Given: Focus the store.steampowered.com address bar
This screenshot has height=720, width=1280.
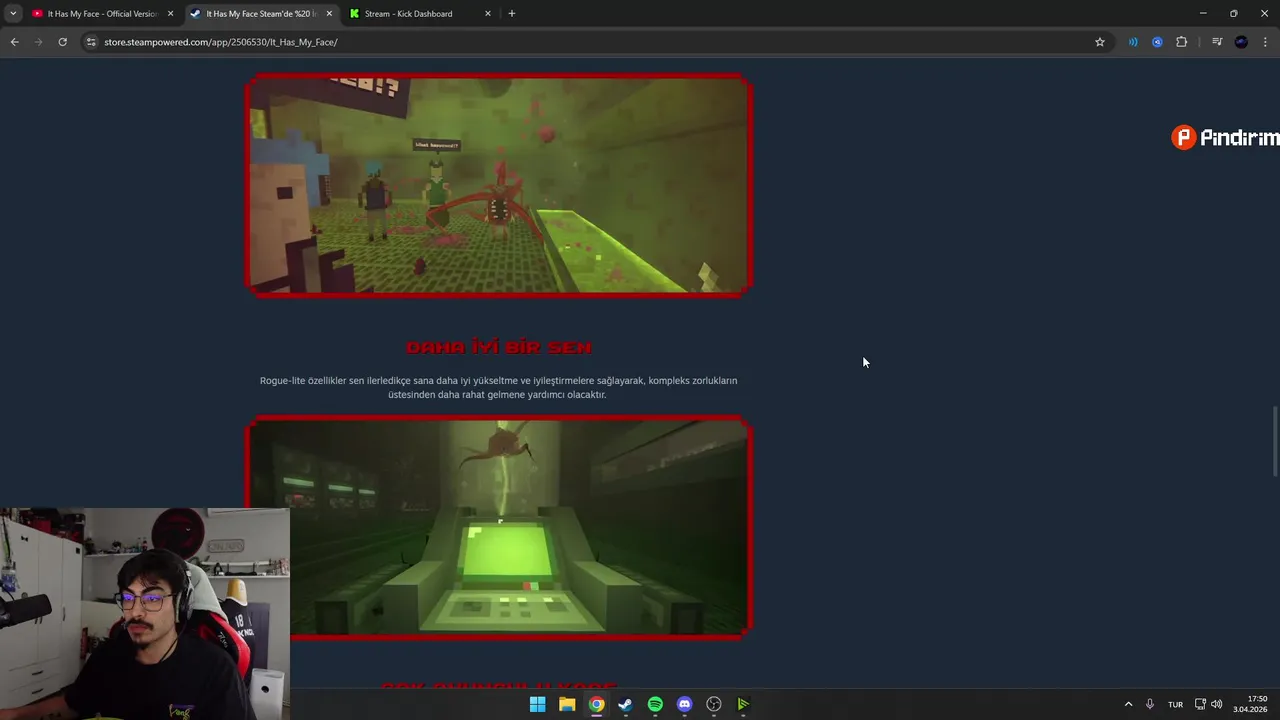Looking at the screenshot, I should coord(590,42).
